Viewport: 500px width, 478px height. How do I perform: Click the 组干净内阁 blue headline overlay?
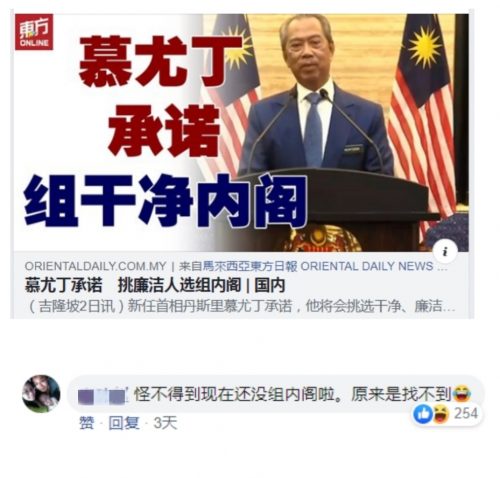pos(166,200)
